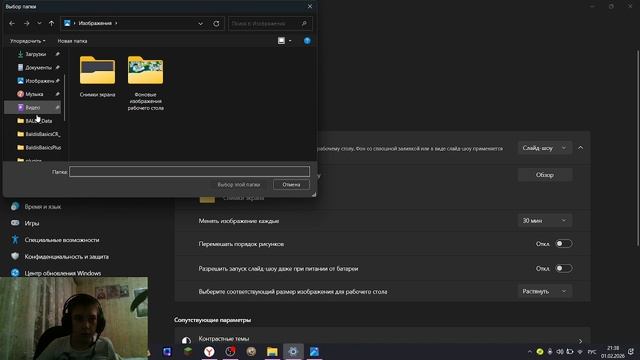Click Отмена to cancel folder selection
The height and width of the screenshot is (360, 640).
[x=291, y=184]
